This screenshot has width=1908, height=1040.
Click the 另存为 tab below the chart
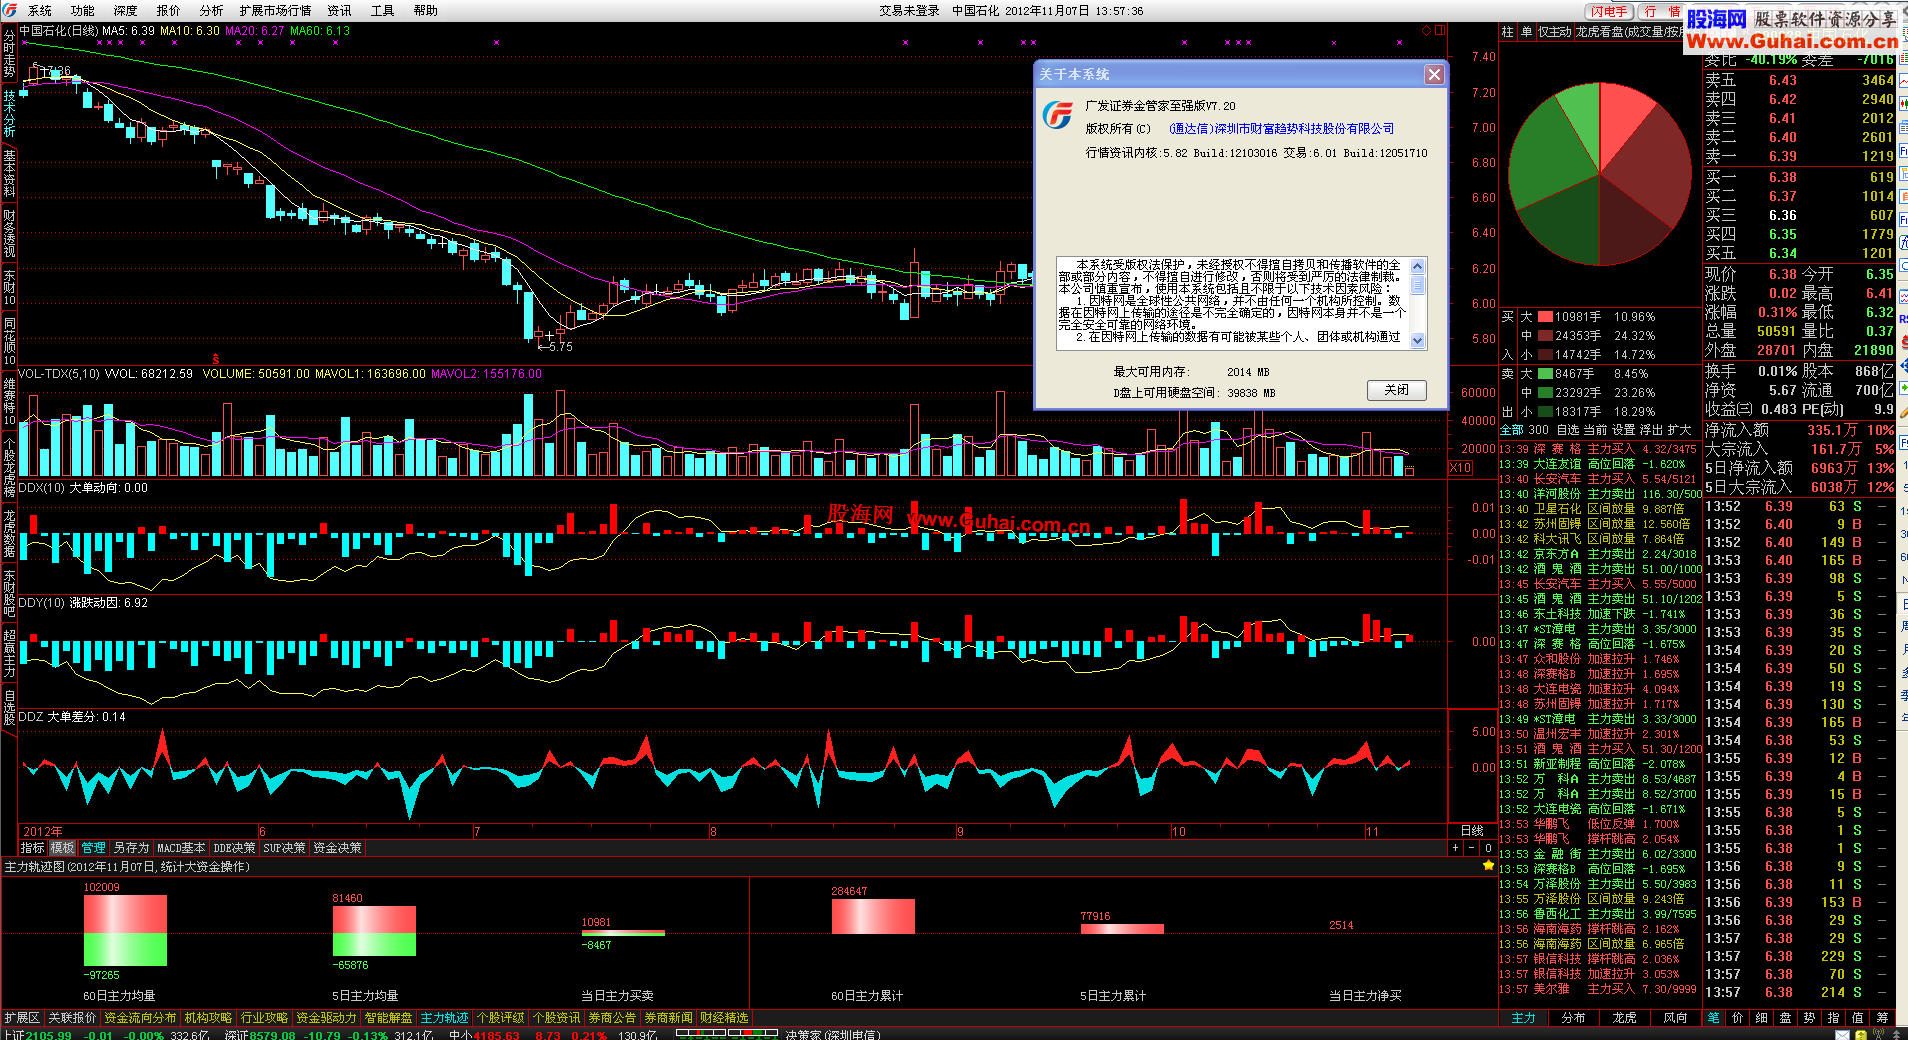click(x=131, y=848)
